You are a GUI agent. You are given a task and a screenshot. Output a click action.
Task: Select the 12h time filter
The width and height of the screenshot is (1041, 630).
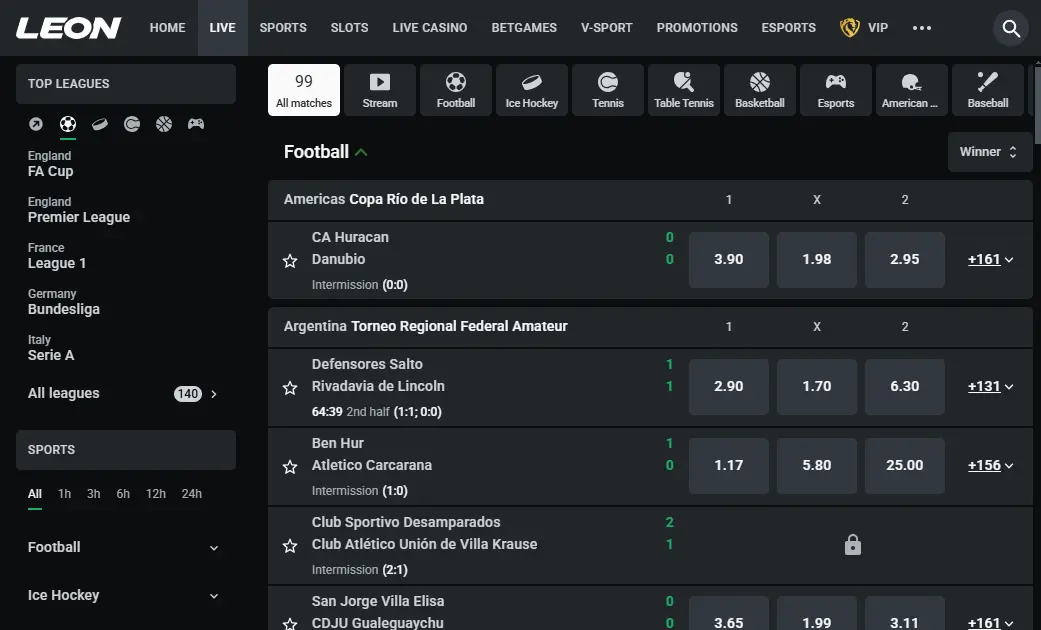tap(156, 494)
